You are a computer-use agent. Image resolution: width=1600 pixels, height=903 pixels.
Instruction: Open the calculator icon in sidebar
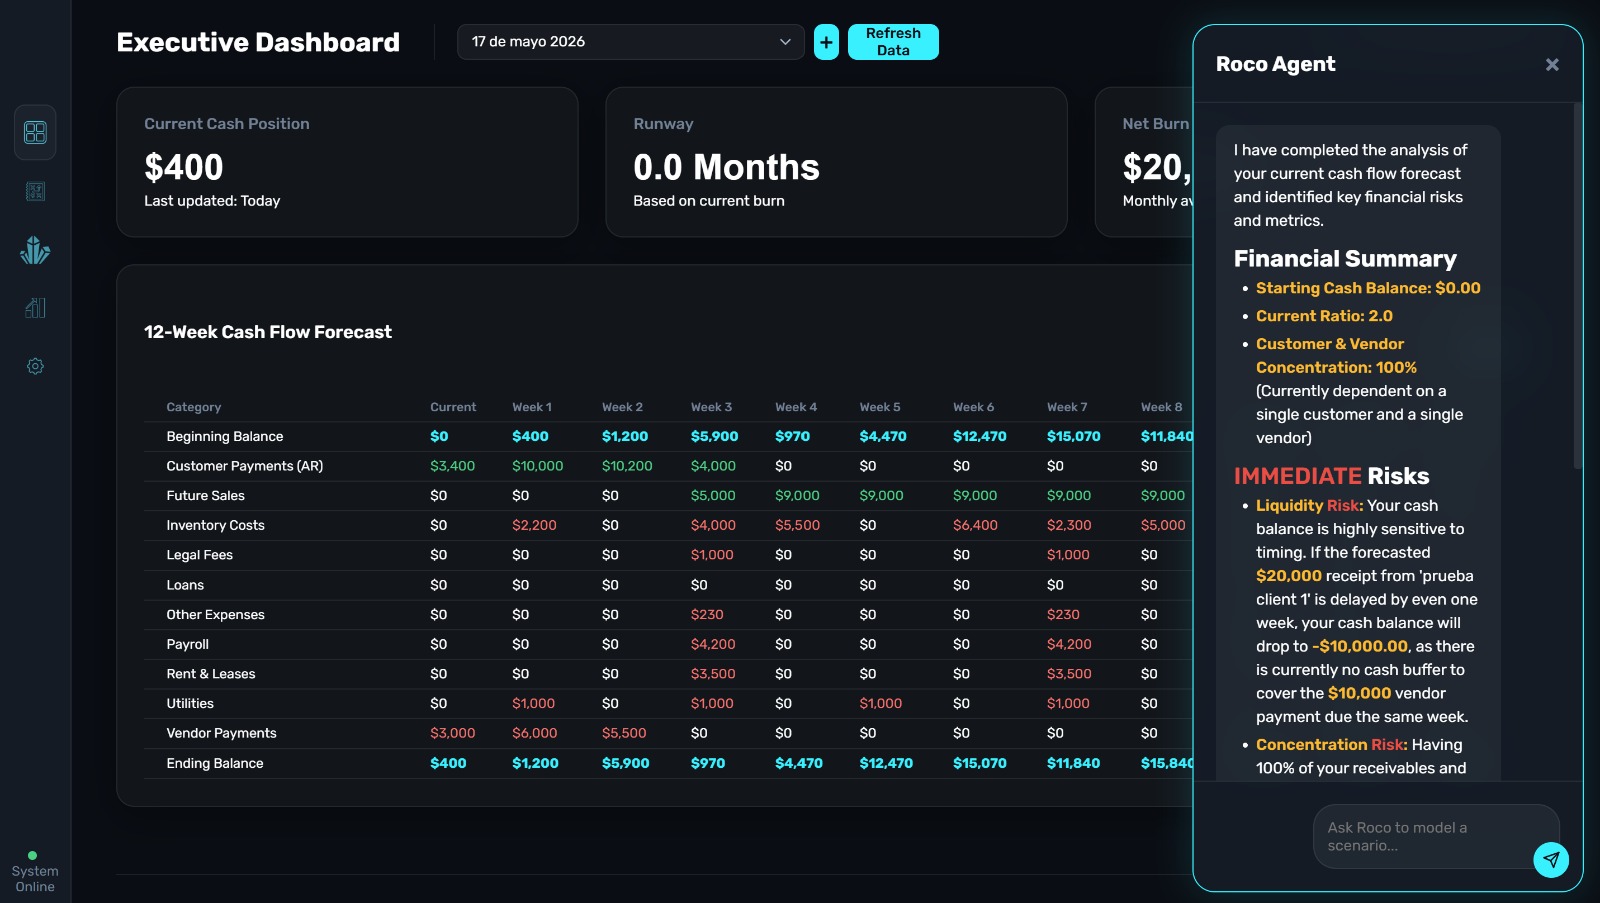[35, 191]
